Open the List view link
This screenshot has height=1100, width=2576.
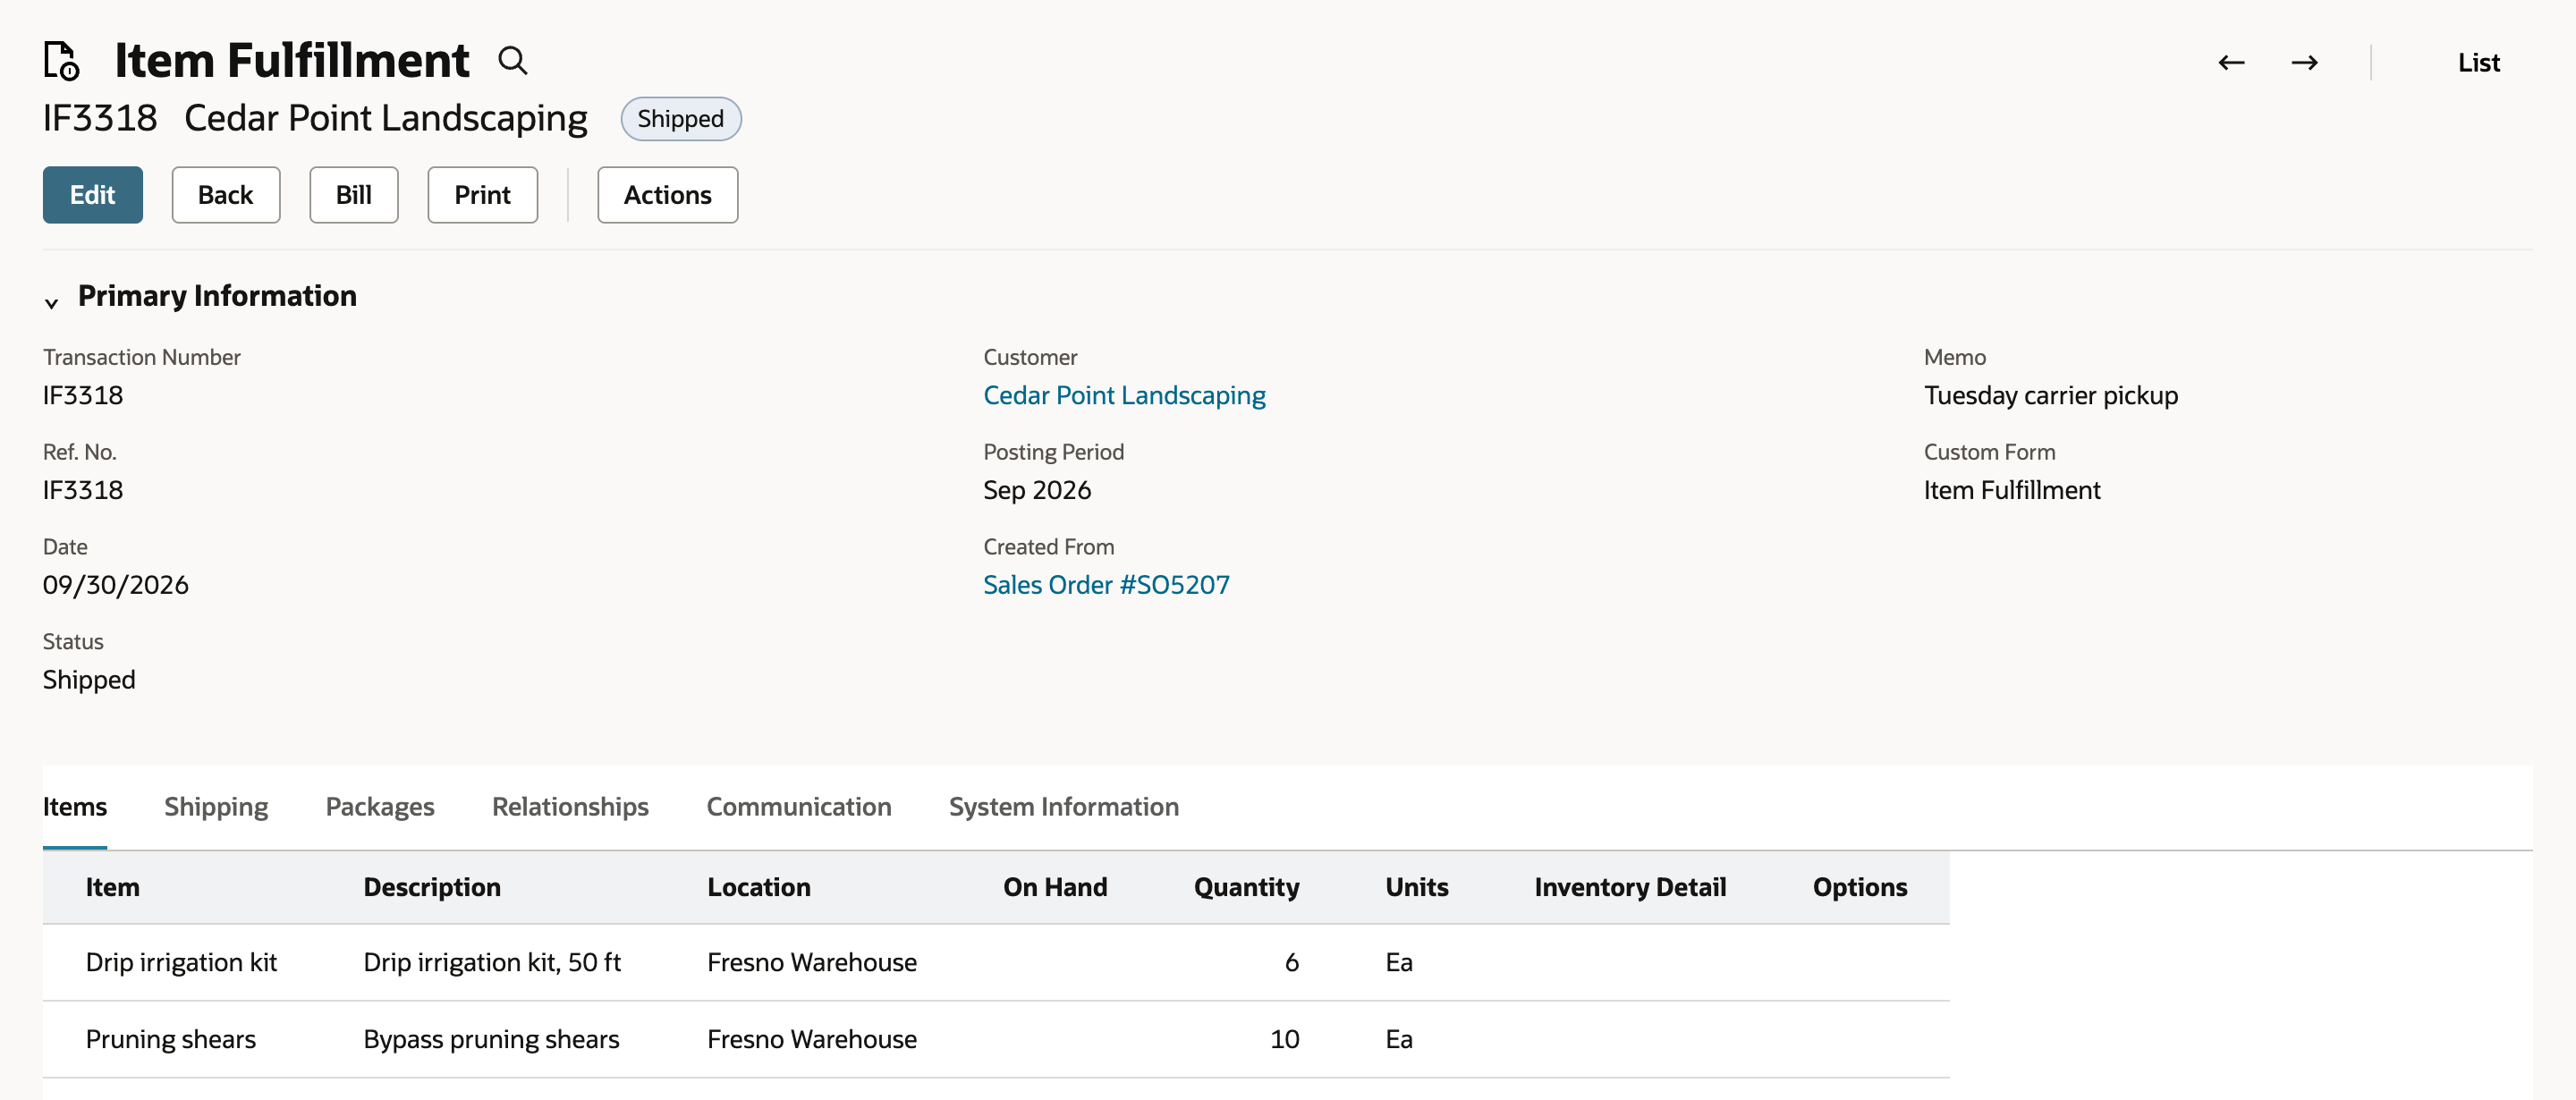2479,63
